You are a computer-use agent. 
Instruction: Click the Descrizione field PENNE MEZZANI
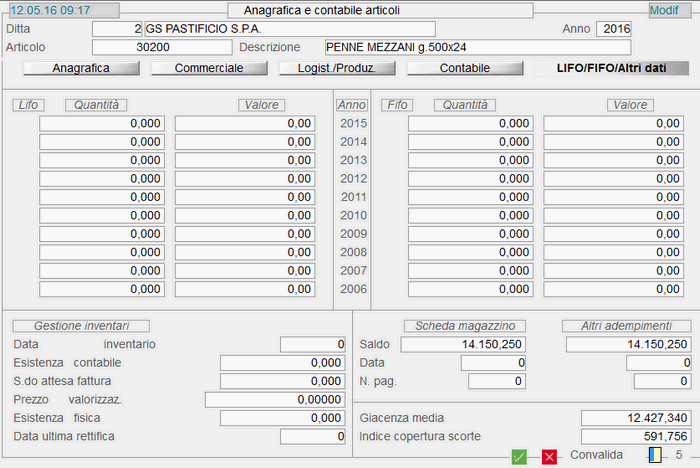click(x=478, y=47)
